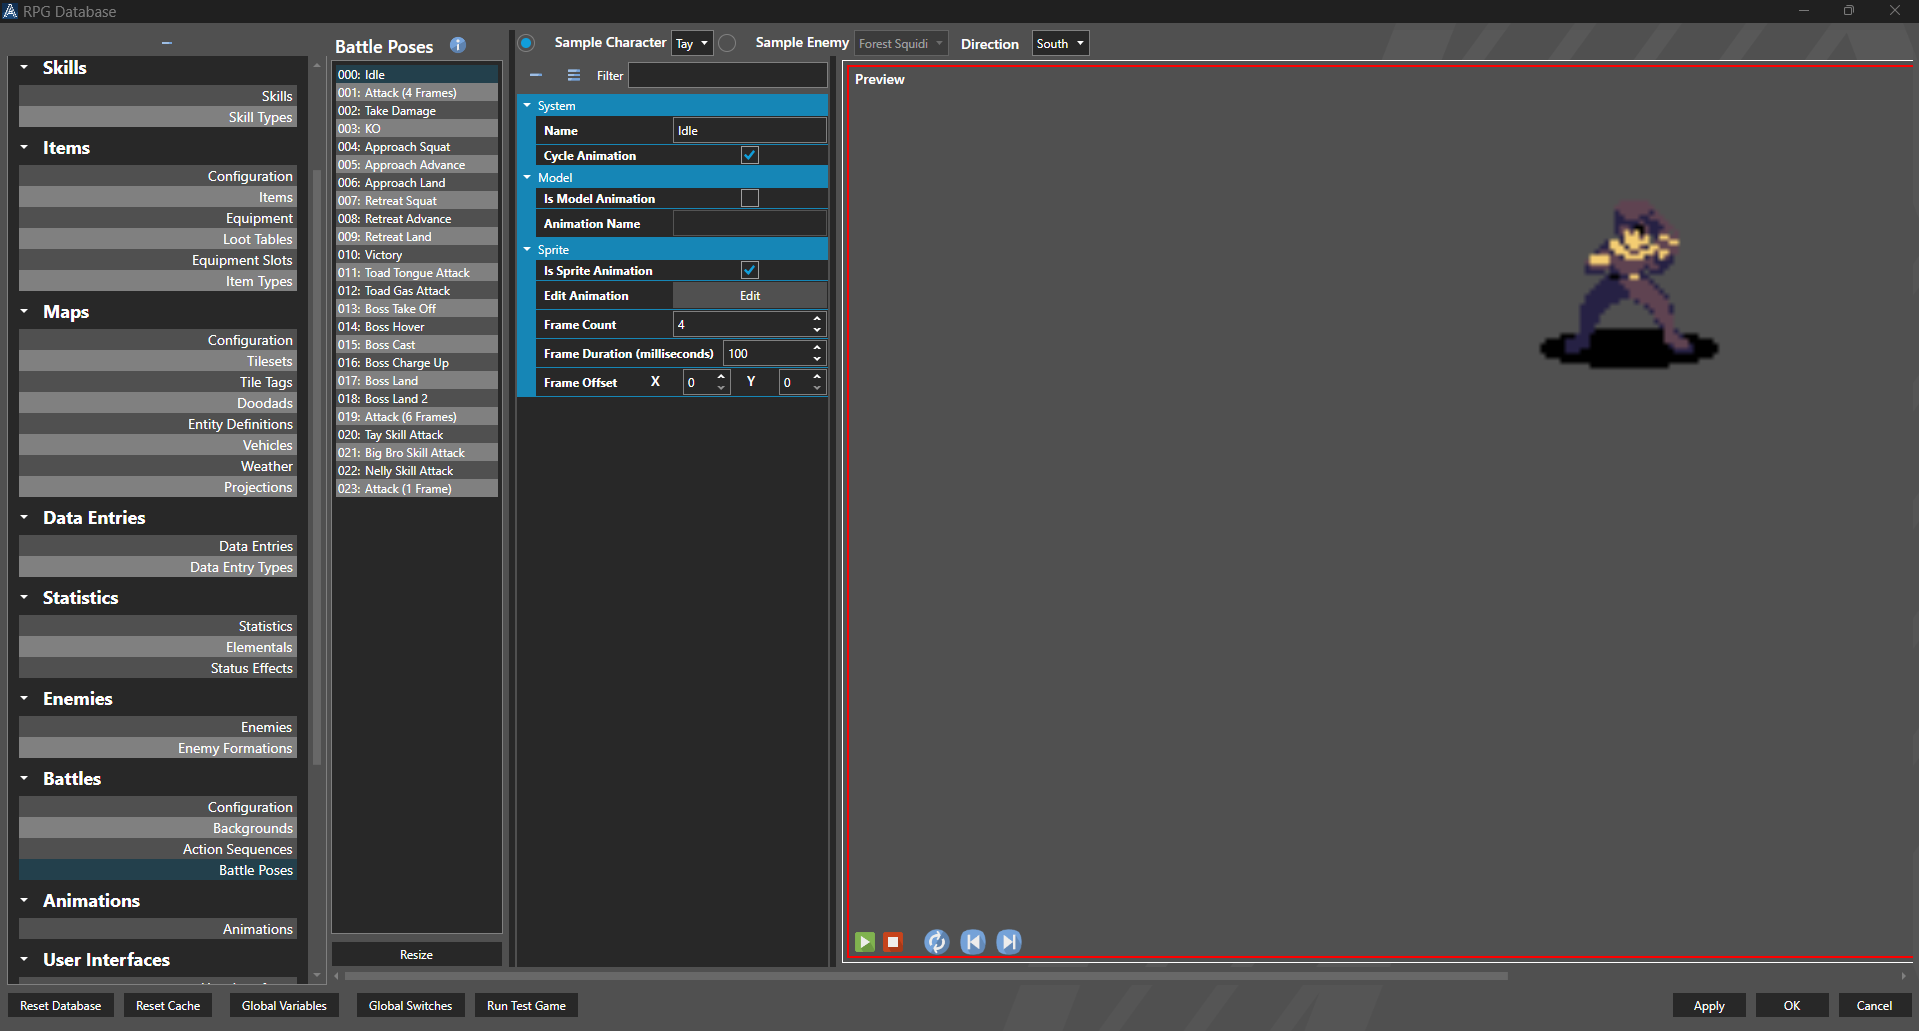Click the expand-all list icon beside Filter
The image size is (1919, 1031).
point(574,75)
